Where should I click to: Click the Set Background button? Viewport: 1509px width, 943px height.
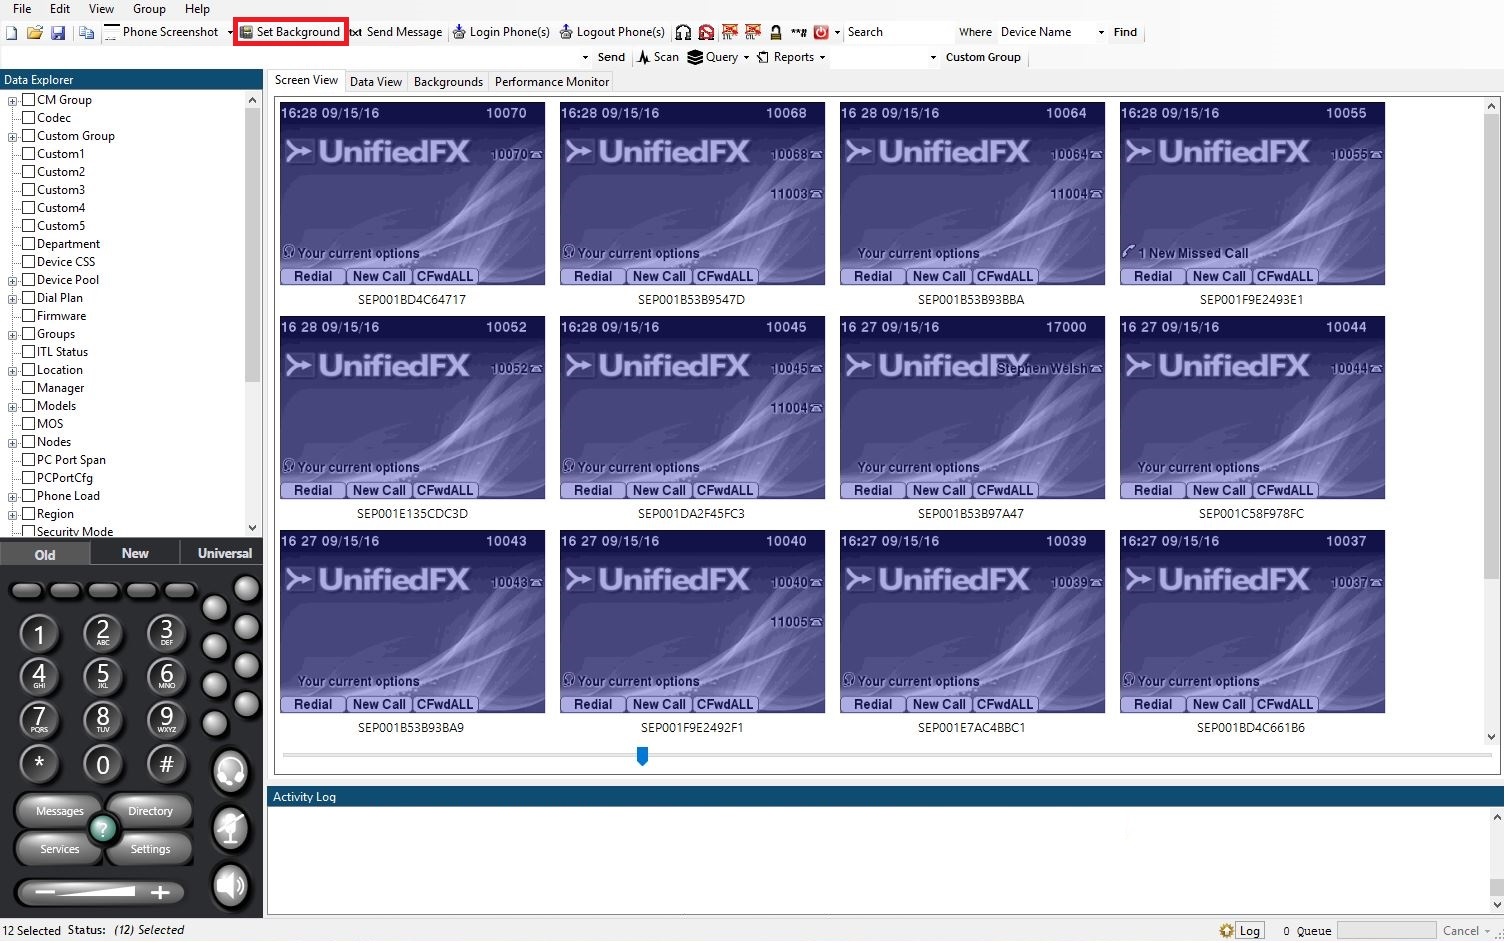291,32
